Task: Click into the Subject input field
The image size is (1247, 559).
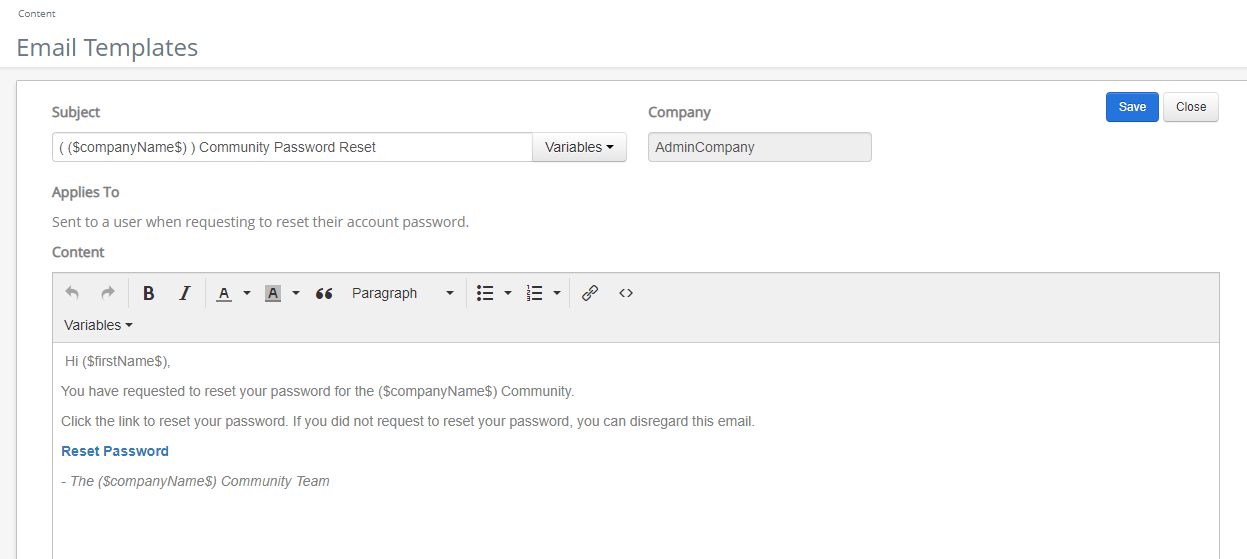Action: 292,147
